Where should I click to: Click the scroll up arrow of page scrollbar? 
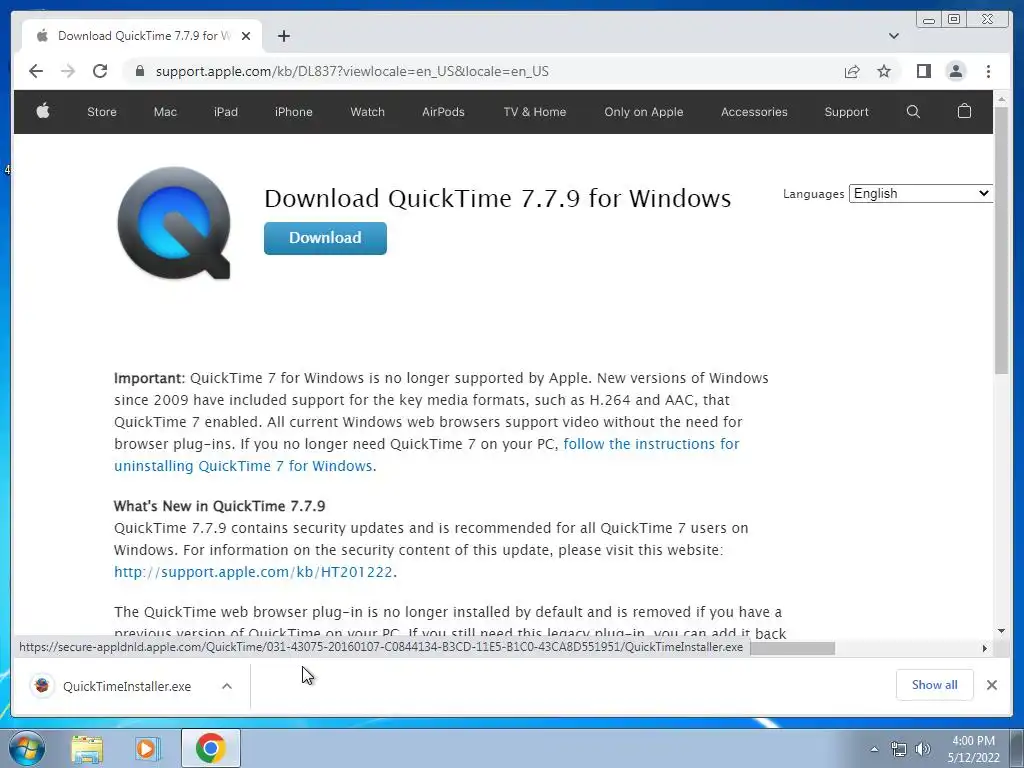(x=1002, y=99)
